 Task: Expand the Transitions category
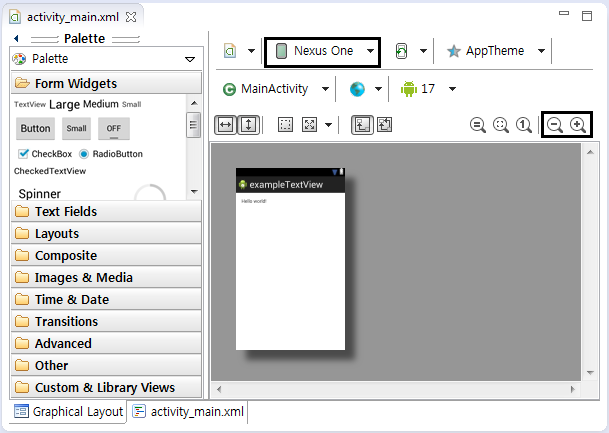(106, 322)
